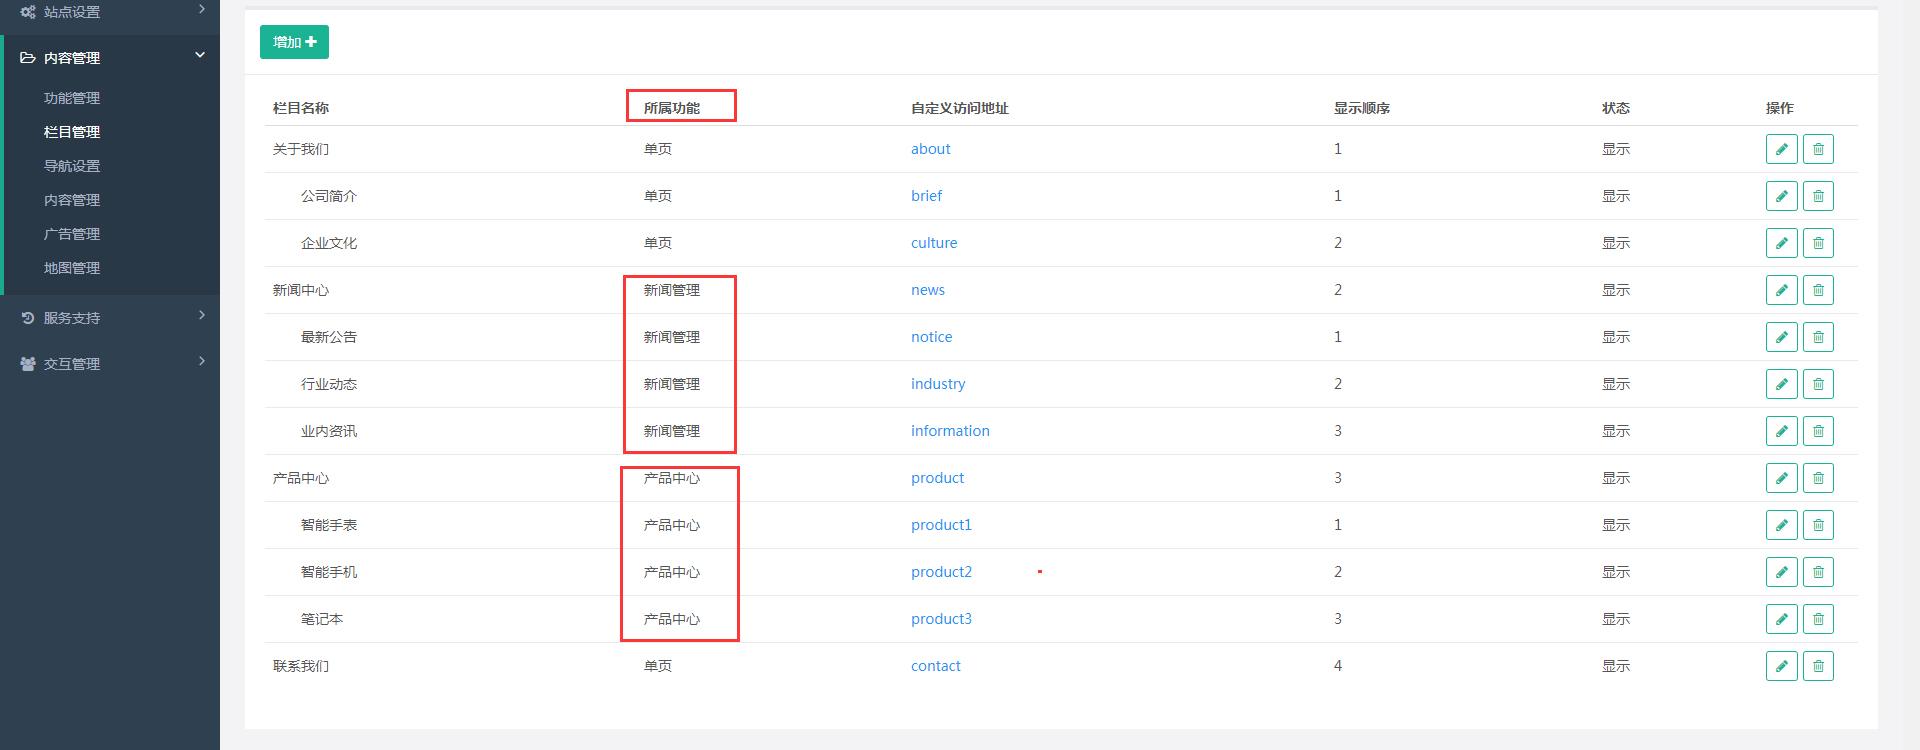1920x750 pixels.
Task: Click trash icon for 企业文化 row
Action: (x=1818, y=243)
